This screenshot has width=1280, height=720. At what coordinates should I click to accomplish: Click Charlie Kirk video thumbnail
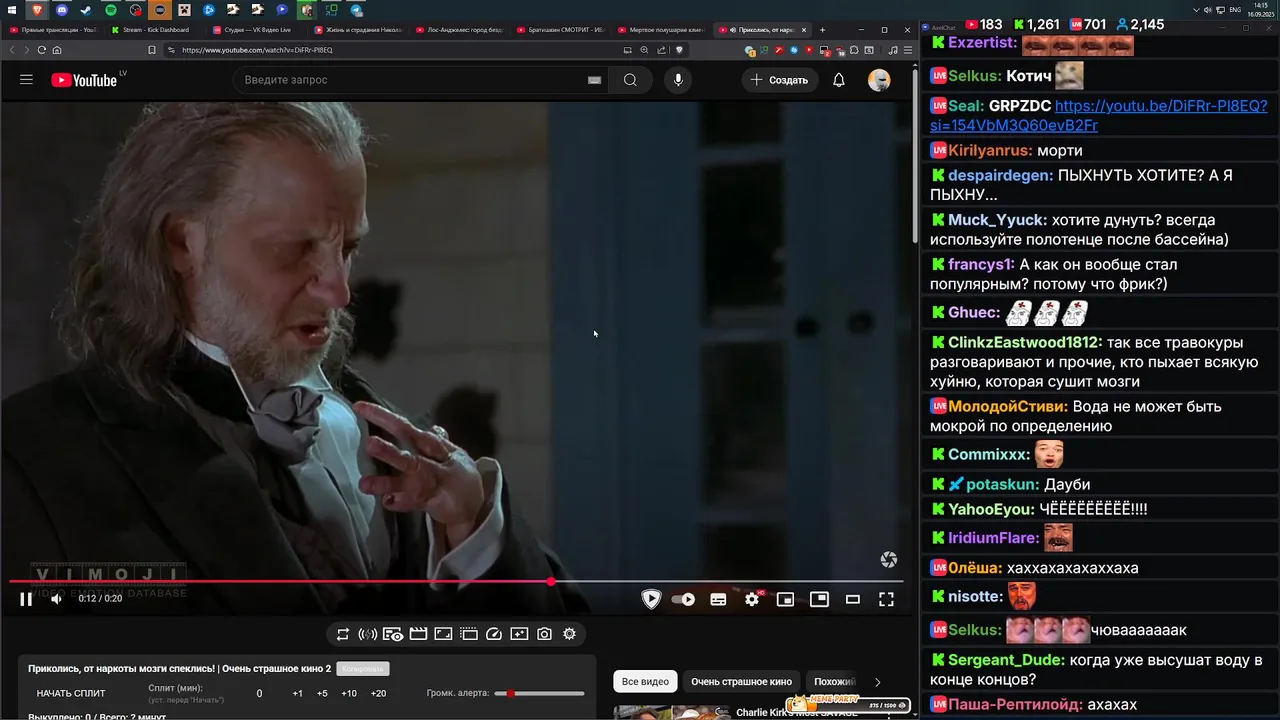[x=672, y=713]
